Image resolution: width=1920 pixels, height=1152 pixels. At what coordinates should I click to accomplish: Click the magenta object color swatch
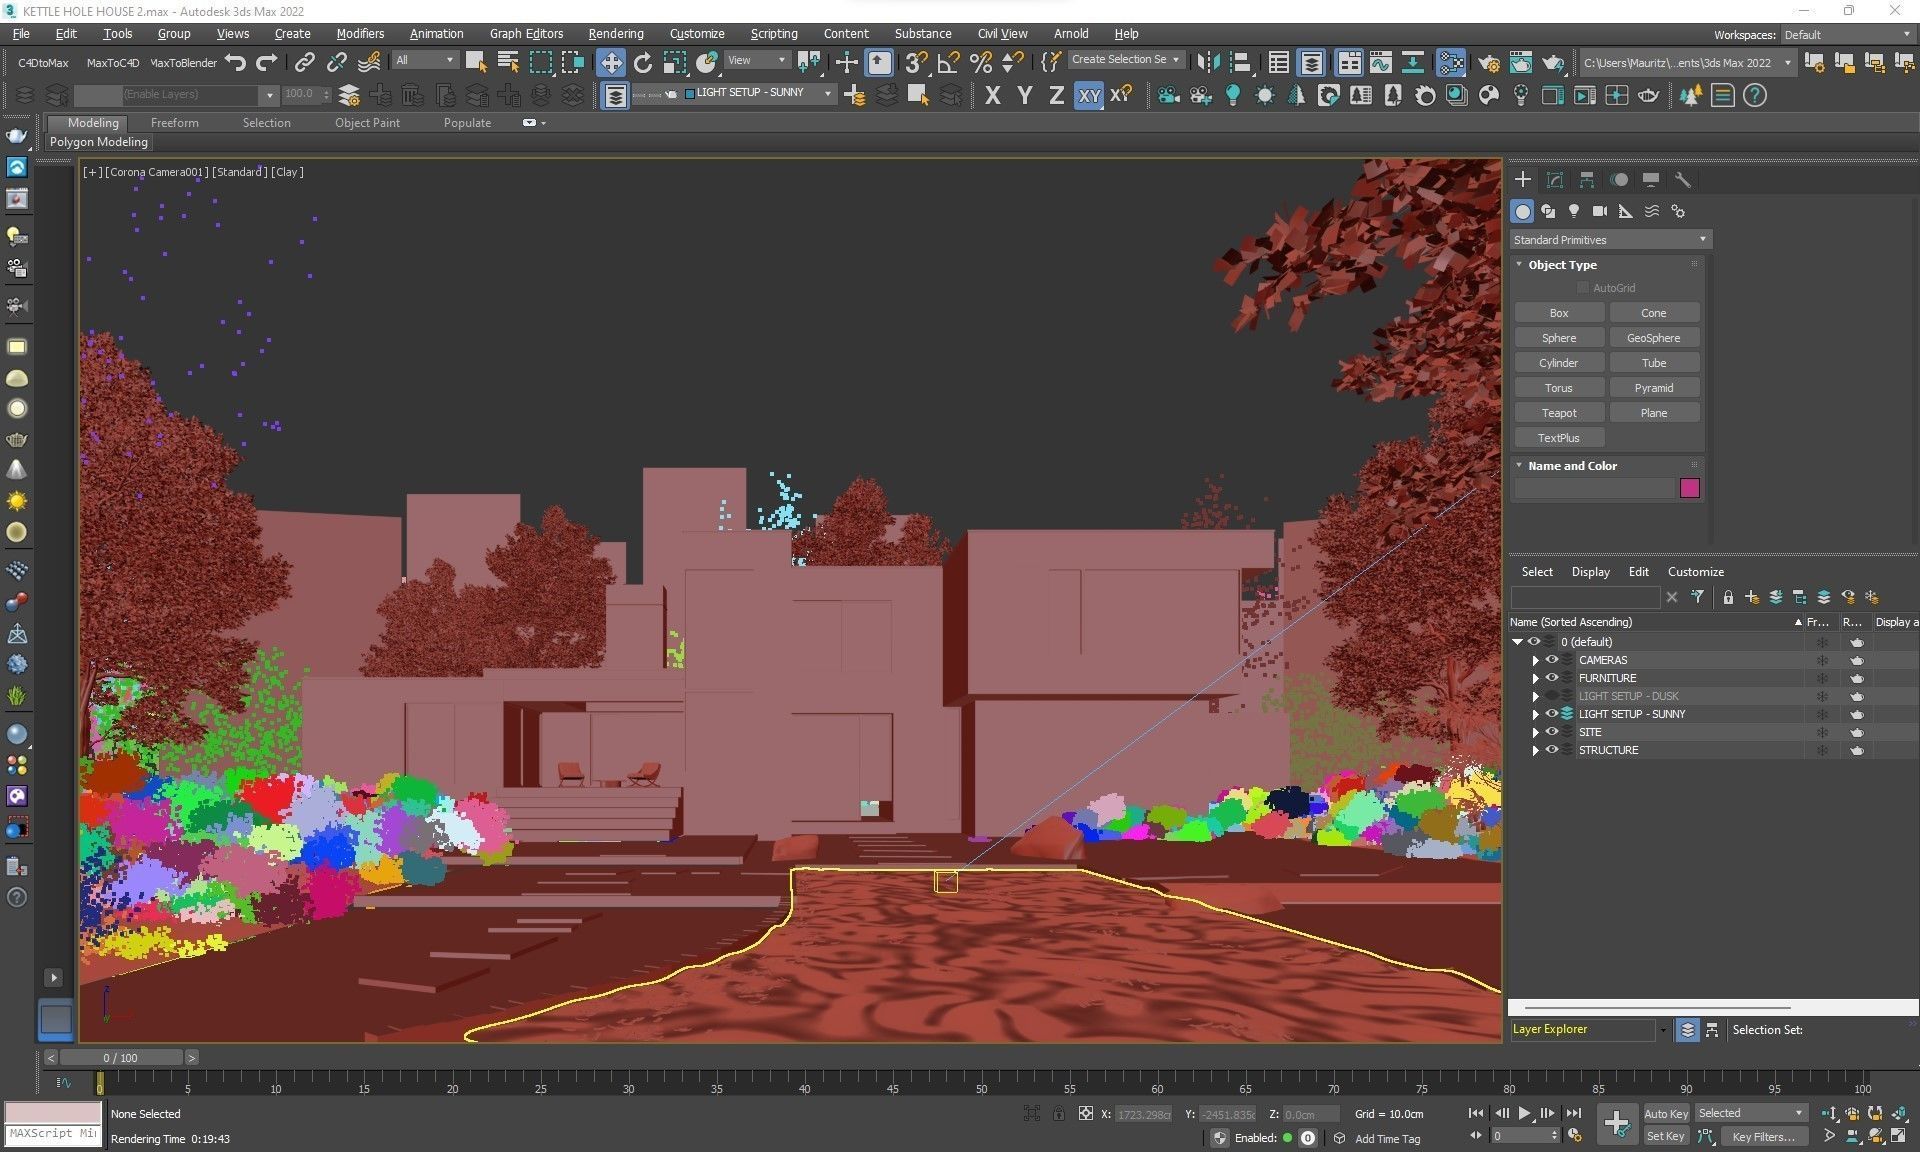(1690, 488)
